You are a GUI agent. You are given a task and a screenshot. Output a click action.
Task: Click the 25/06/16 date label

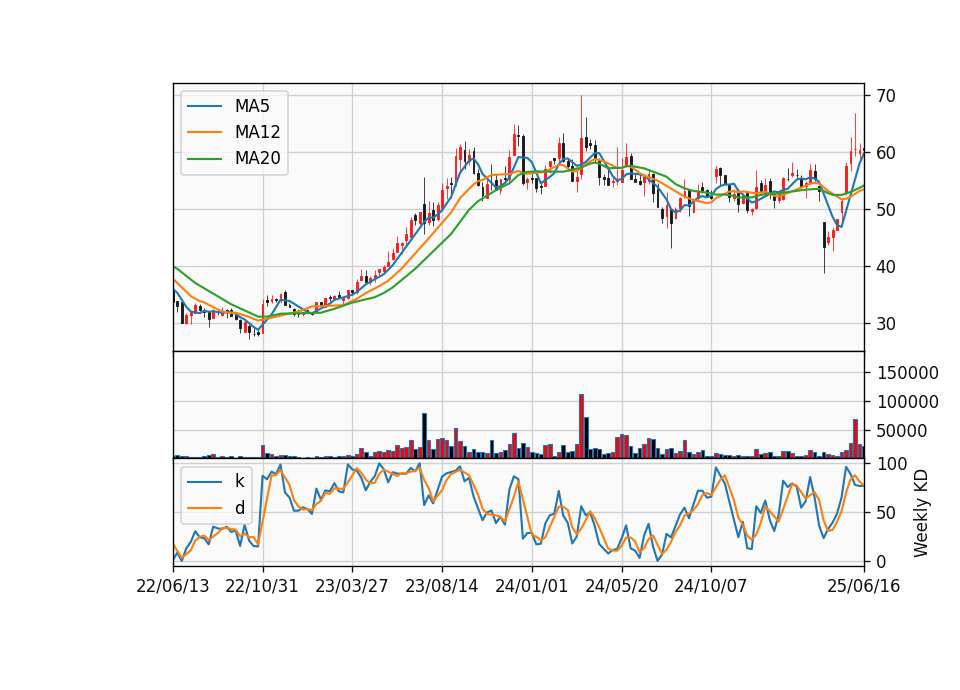[864, 586]
